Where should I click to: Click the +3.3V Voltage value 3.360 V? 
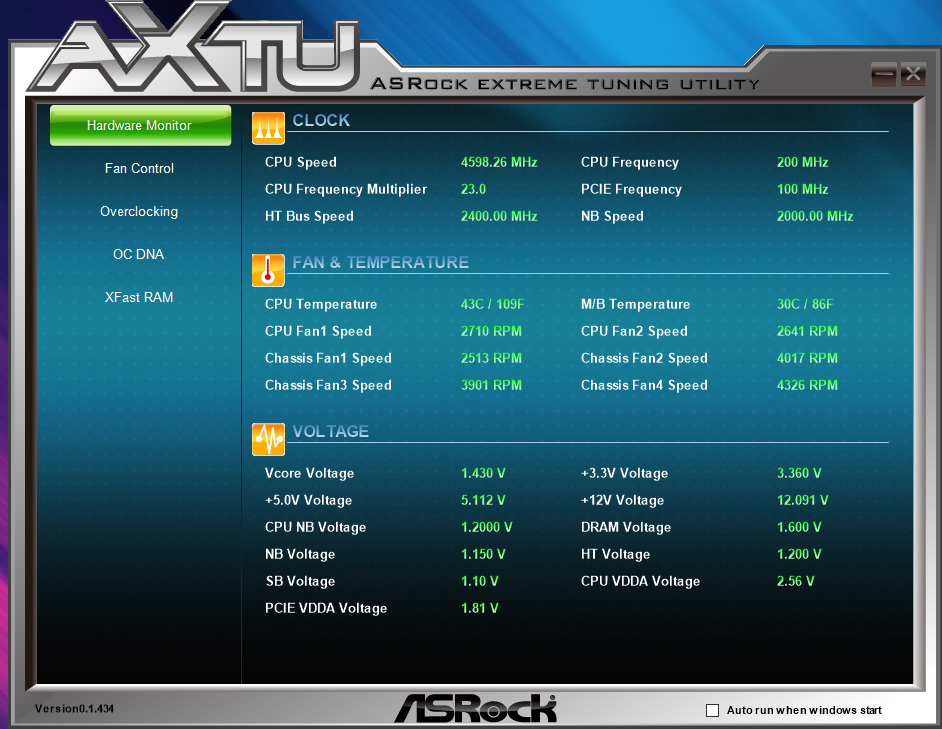click(x=798, y=473)
